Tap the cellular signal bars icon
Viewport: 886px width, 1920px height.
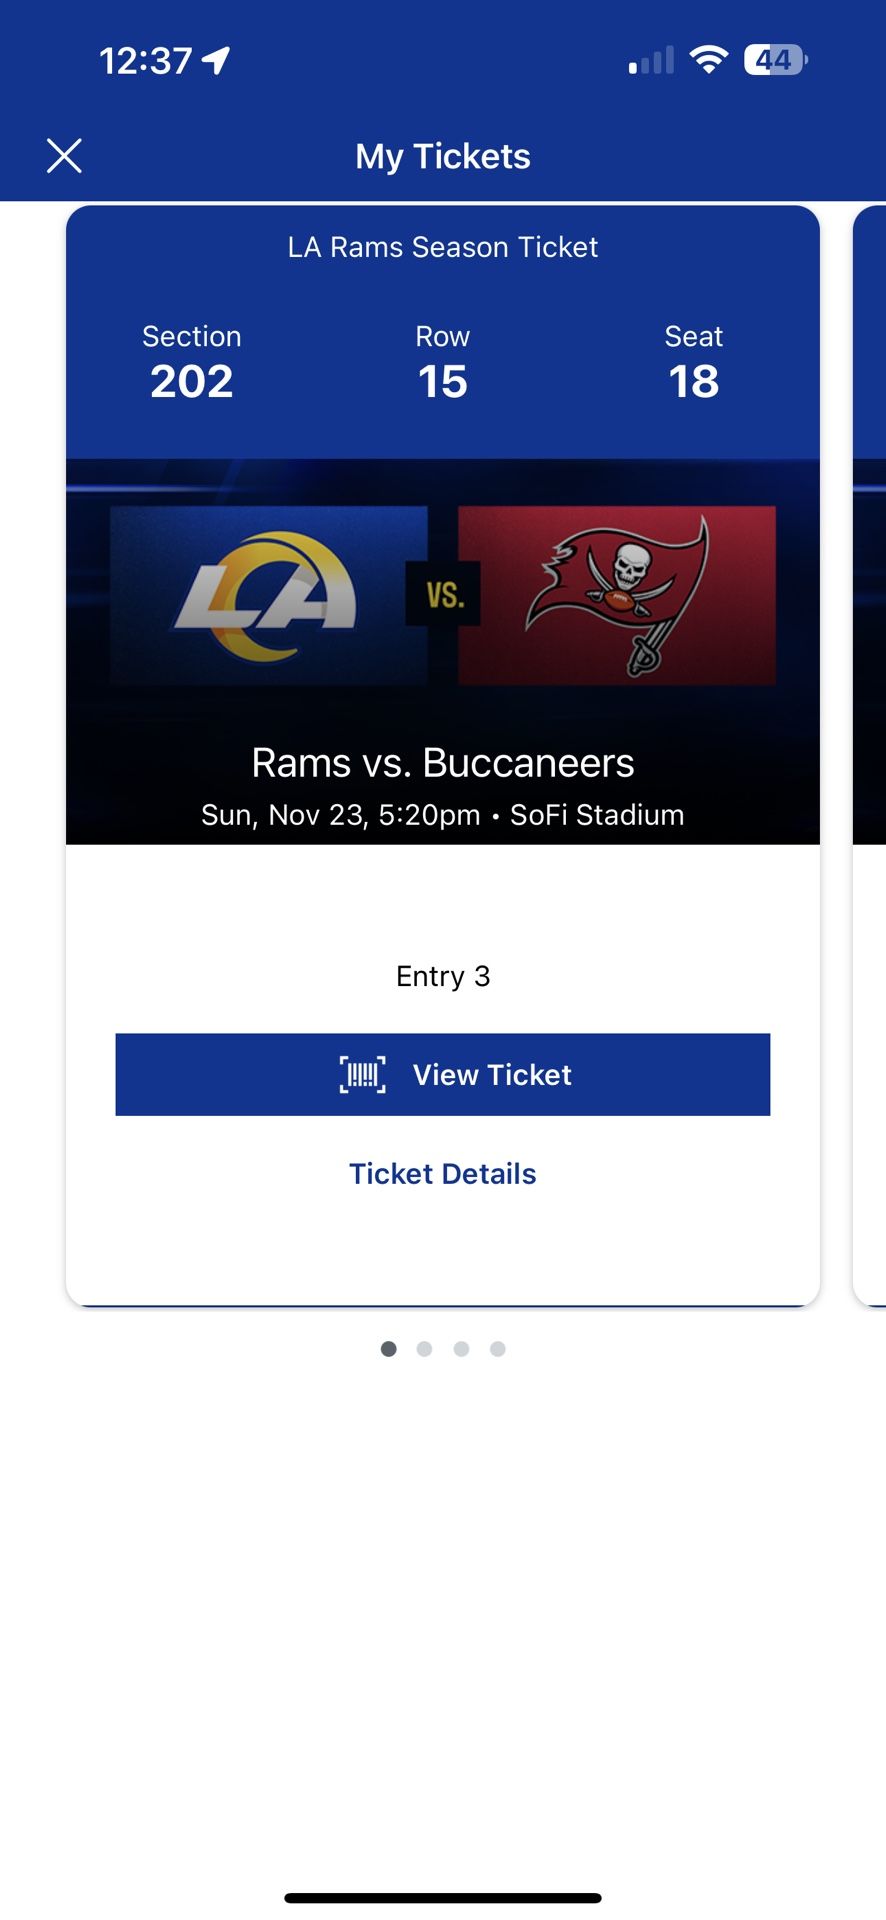(651, 60)
